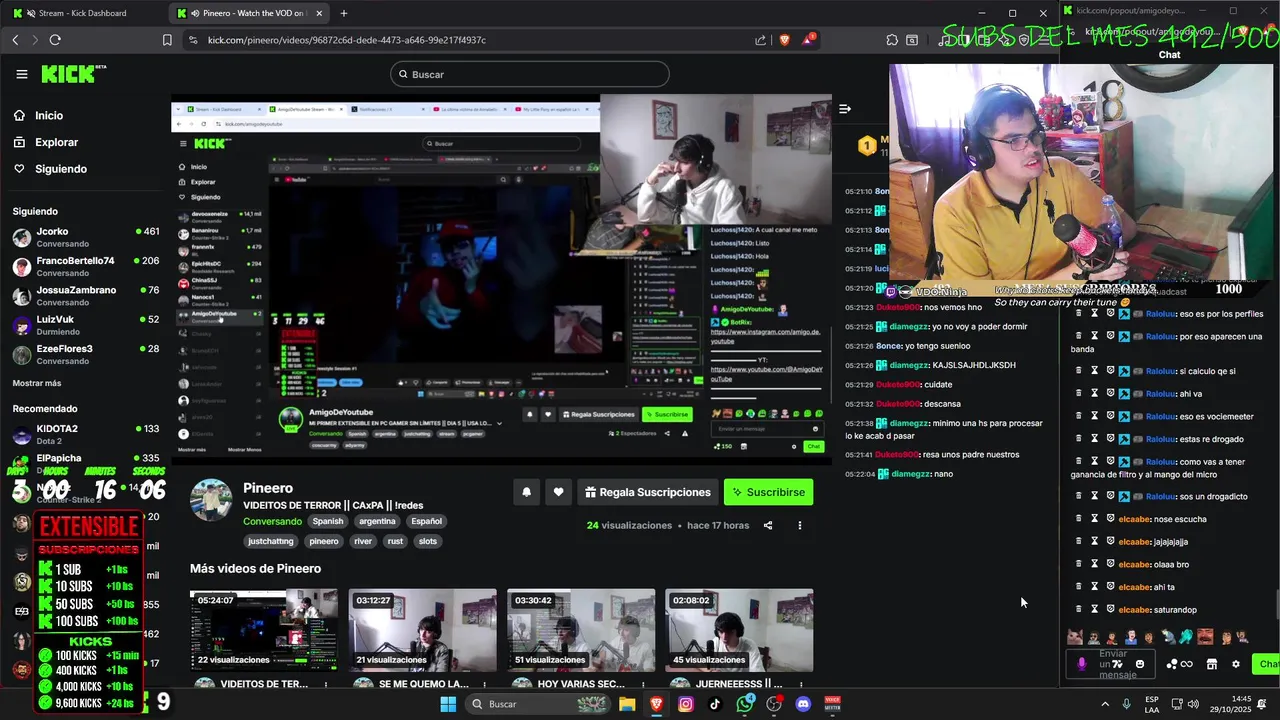This screenshot has width=1280, height=720.
Task: Click the heart follow icon for Pineero
Action: click(x=558, y=492)
